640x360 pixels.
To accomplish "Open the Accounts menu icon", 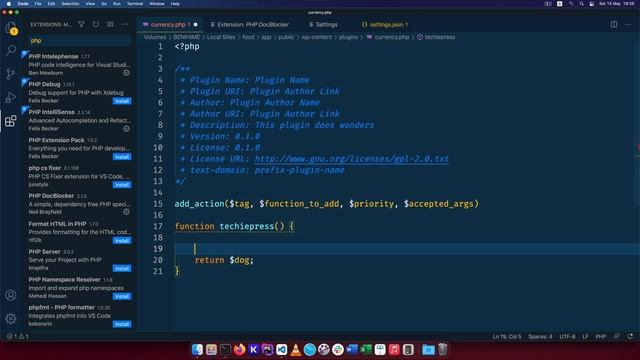I will click(x=11, y=295).
